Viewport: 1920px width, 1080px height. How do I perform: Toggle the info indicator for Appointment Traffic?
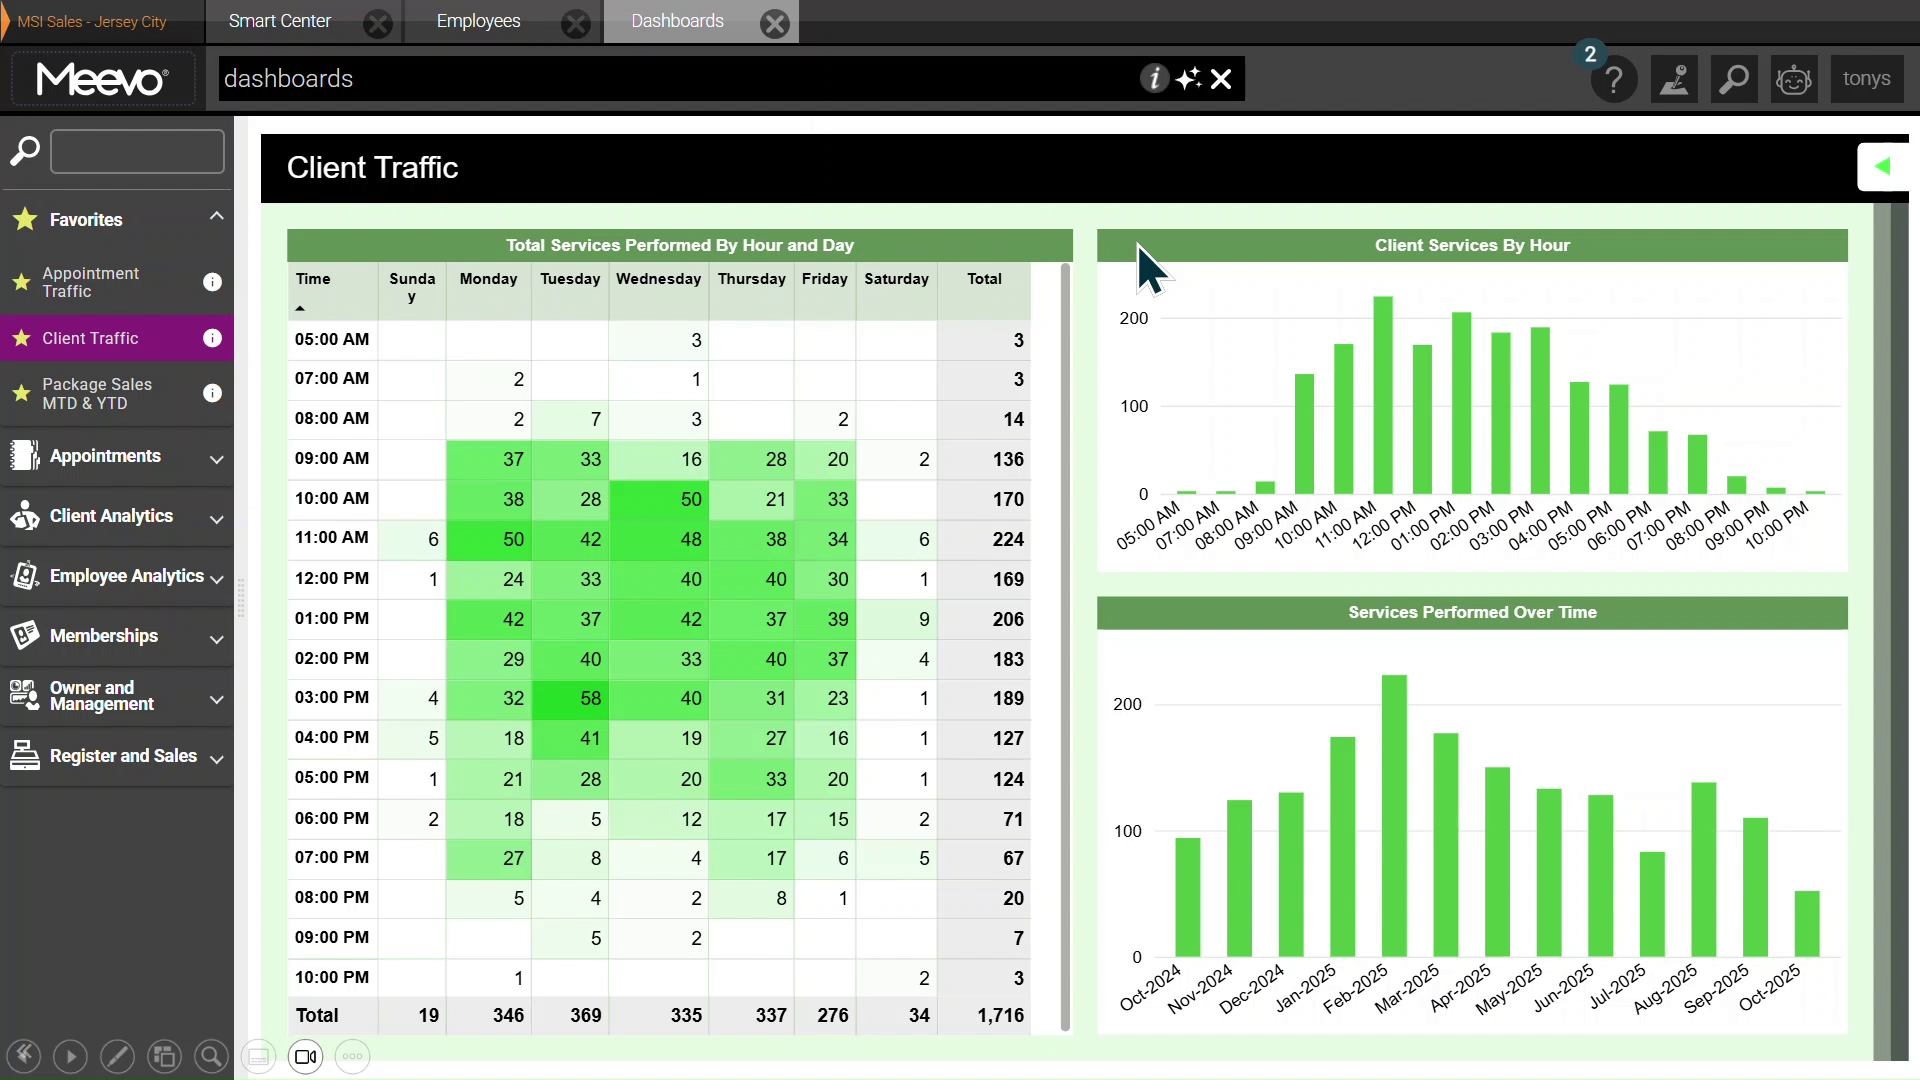coord(212,282)
